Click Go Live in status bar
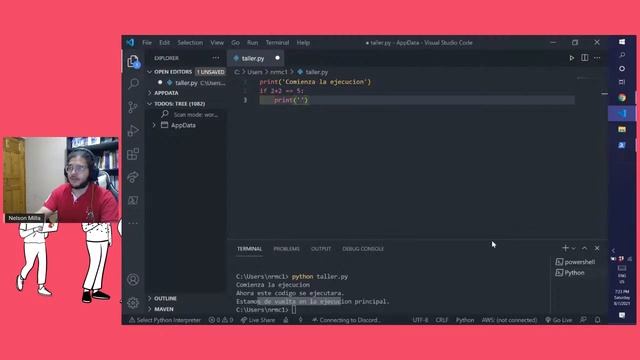The height and width of the screenshot is (360, 640). coord(559,320)
